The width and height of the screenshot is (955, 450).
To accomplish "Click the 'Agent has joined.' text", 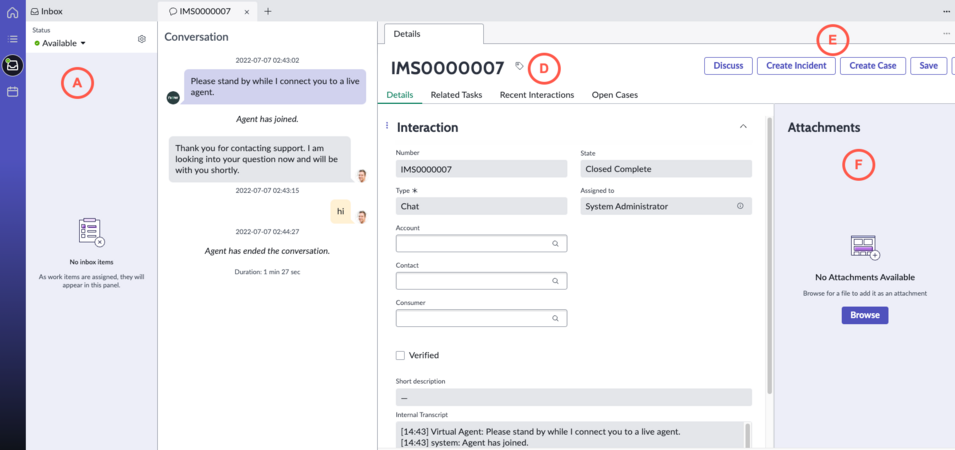I will click(267, 119).
